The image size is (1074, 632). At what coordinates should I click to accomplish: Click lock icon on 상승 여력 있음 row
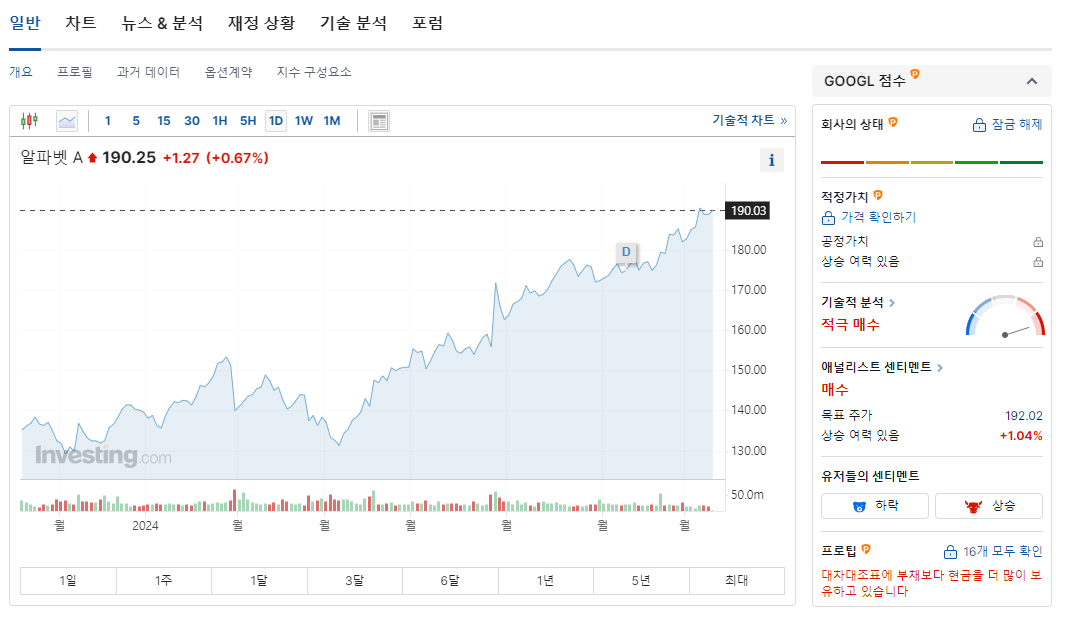1038,262
